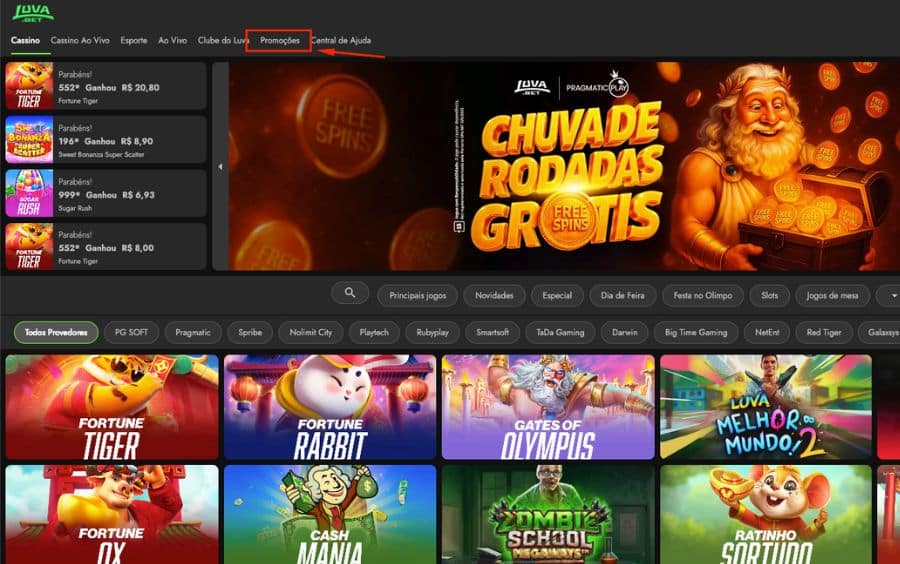Viewport: 900px width, 564px height.
Task: Visit Central de Ajuda
Action: [341, 40]
